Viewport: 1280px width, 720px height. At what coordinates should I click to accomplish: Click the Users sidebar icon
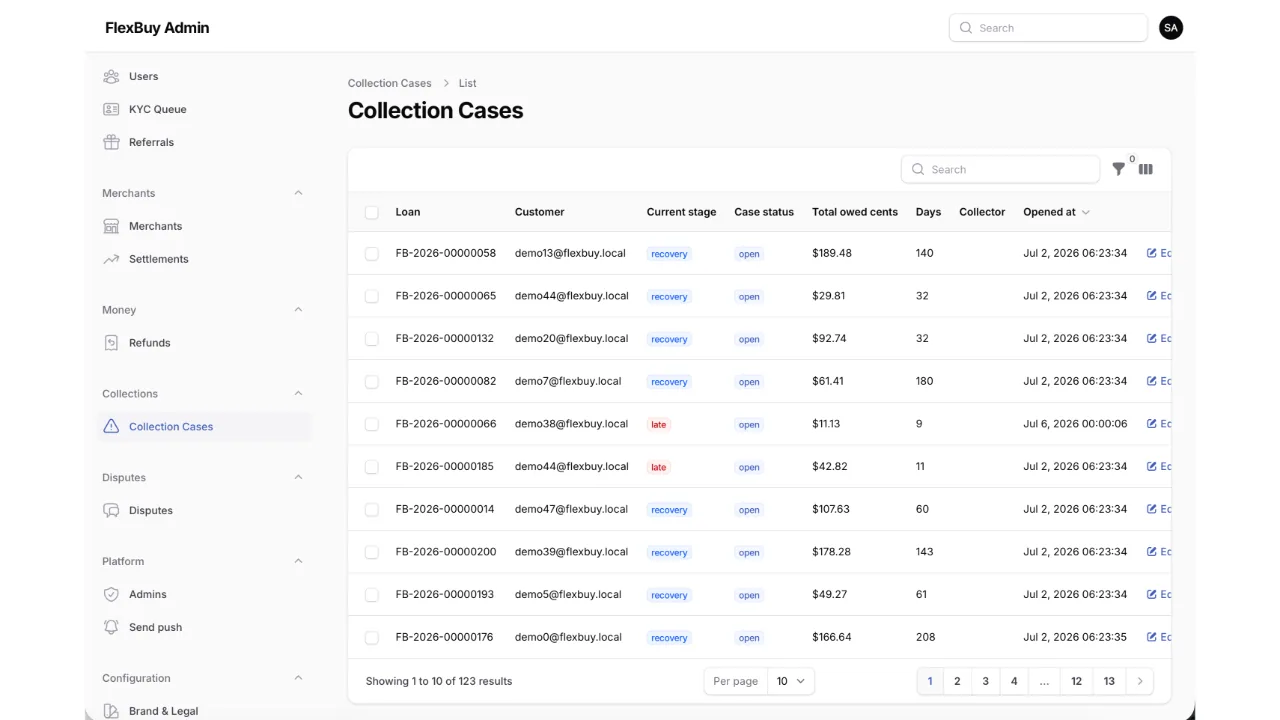111,76
